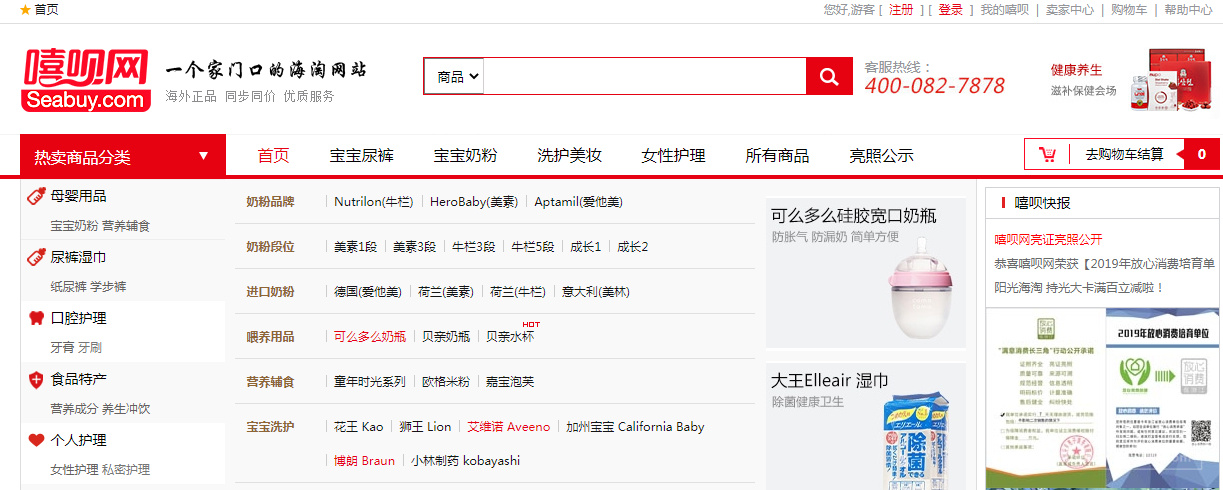The height and width of the screenshot is (490, 1223).
Task: Click 成长2 link
Action: click(x=633, y=247)
